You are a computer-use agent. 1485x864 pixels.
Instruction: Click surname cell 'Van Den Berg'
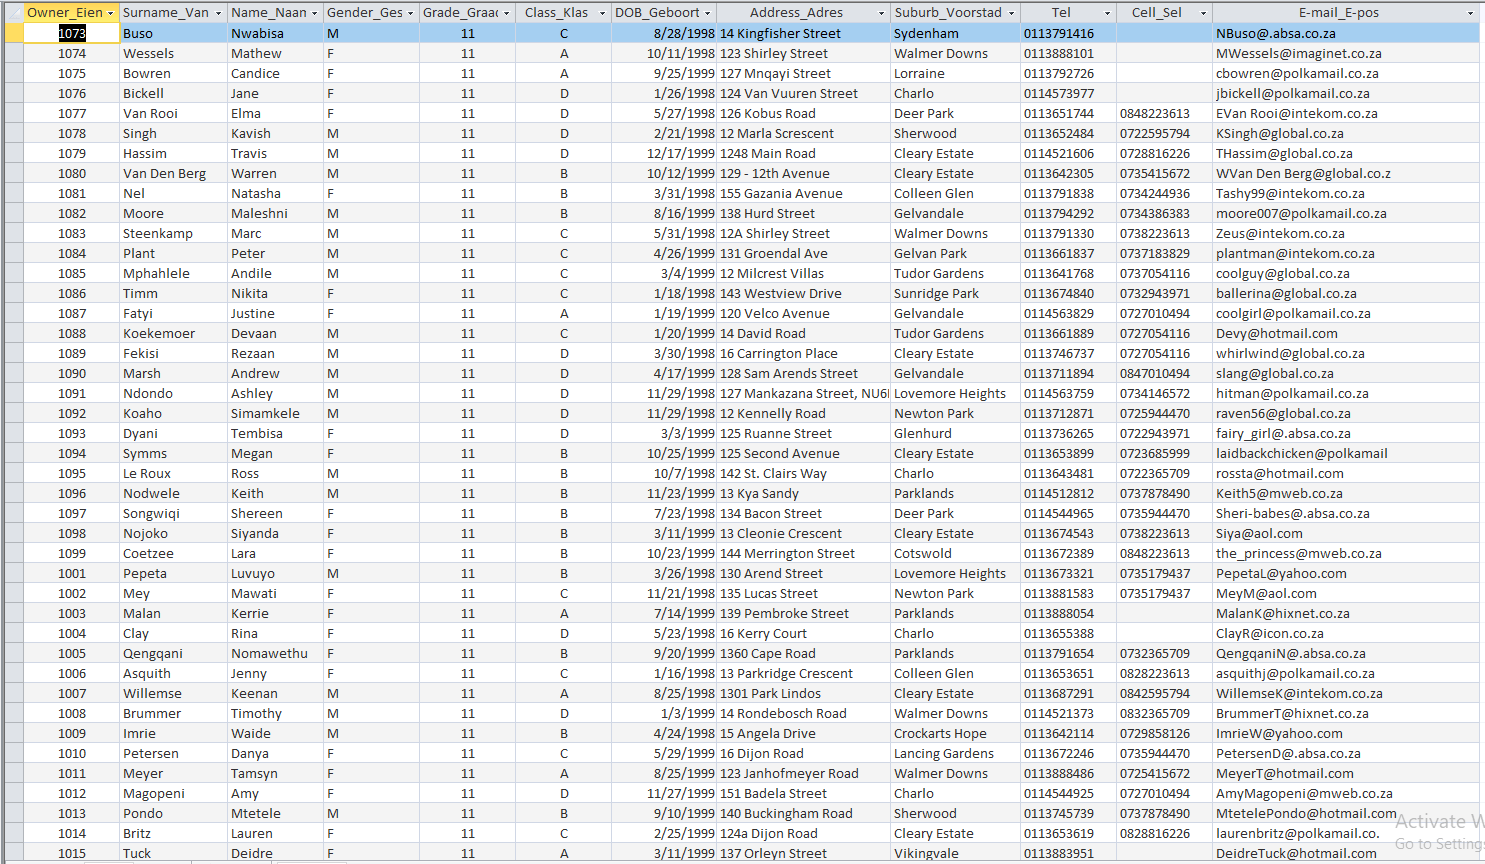(173, 173)
